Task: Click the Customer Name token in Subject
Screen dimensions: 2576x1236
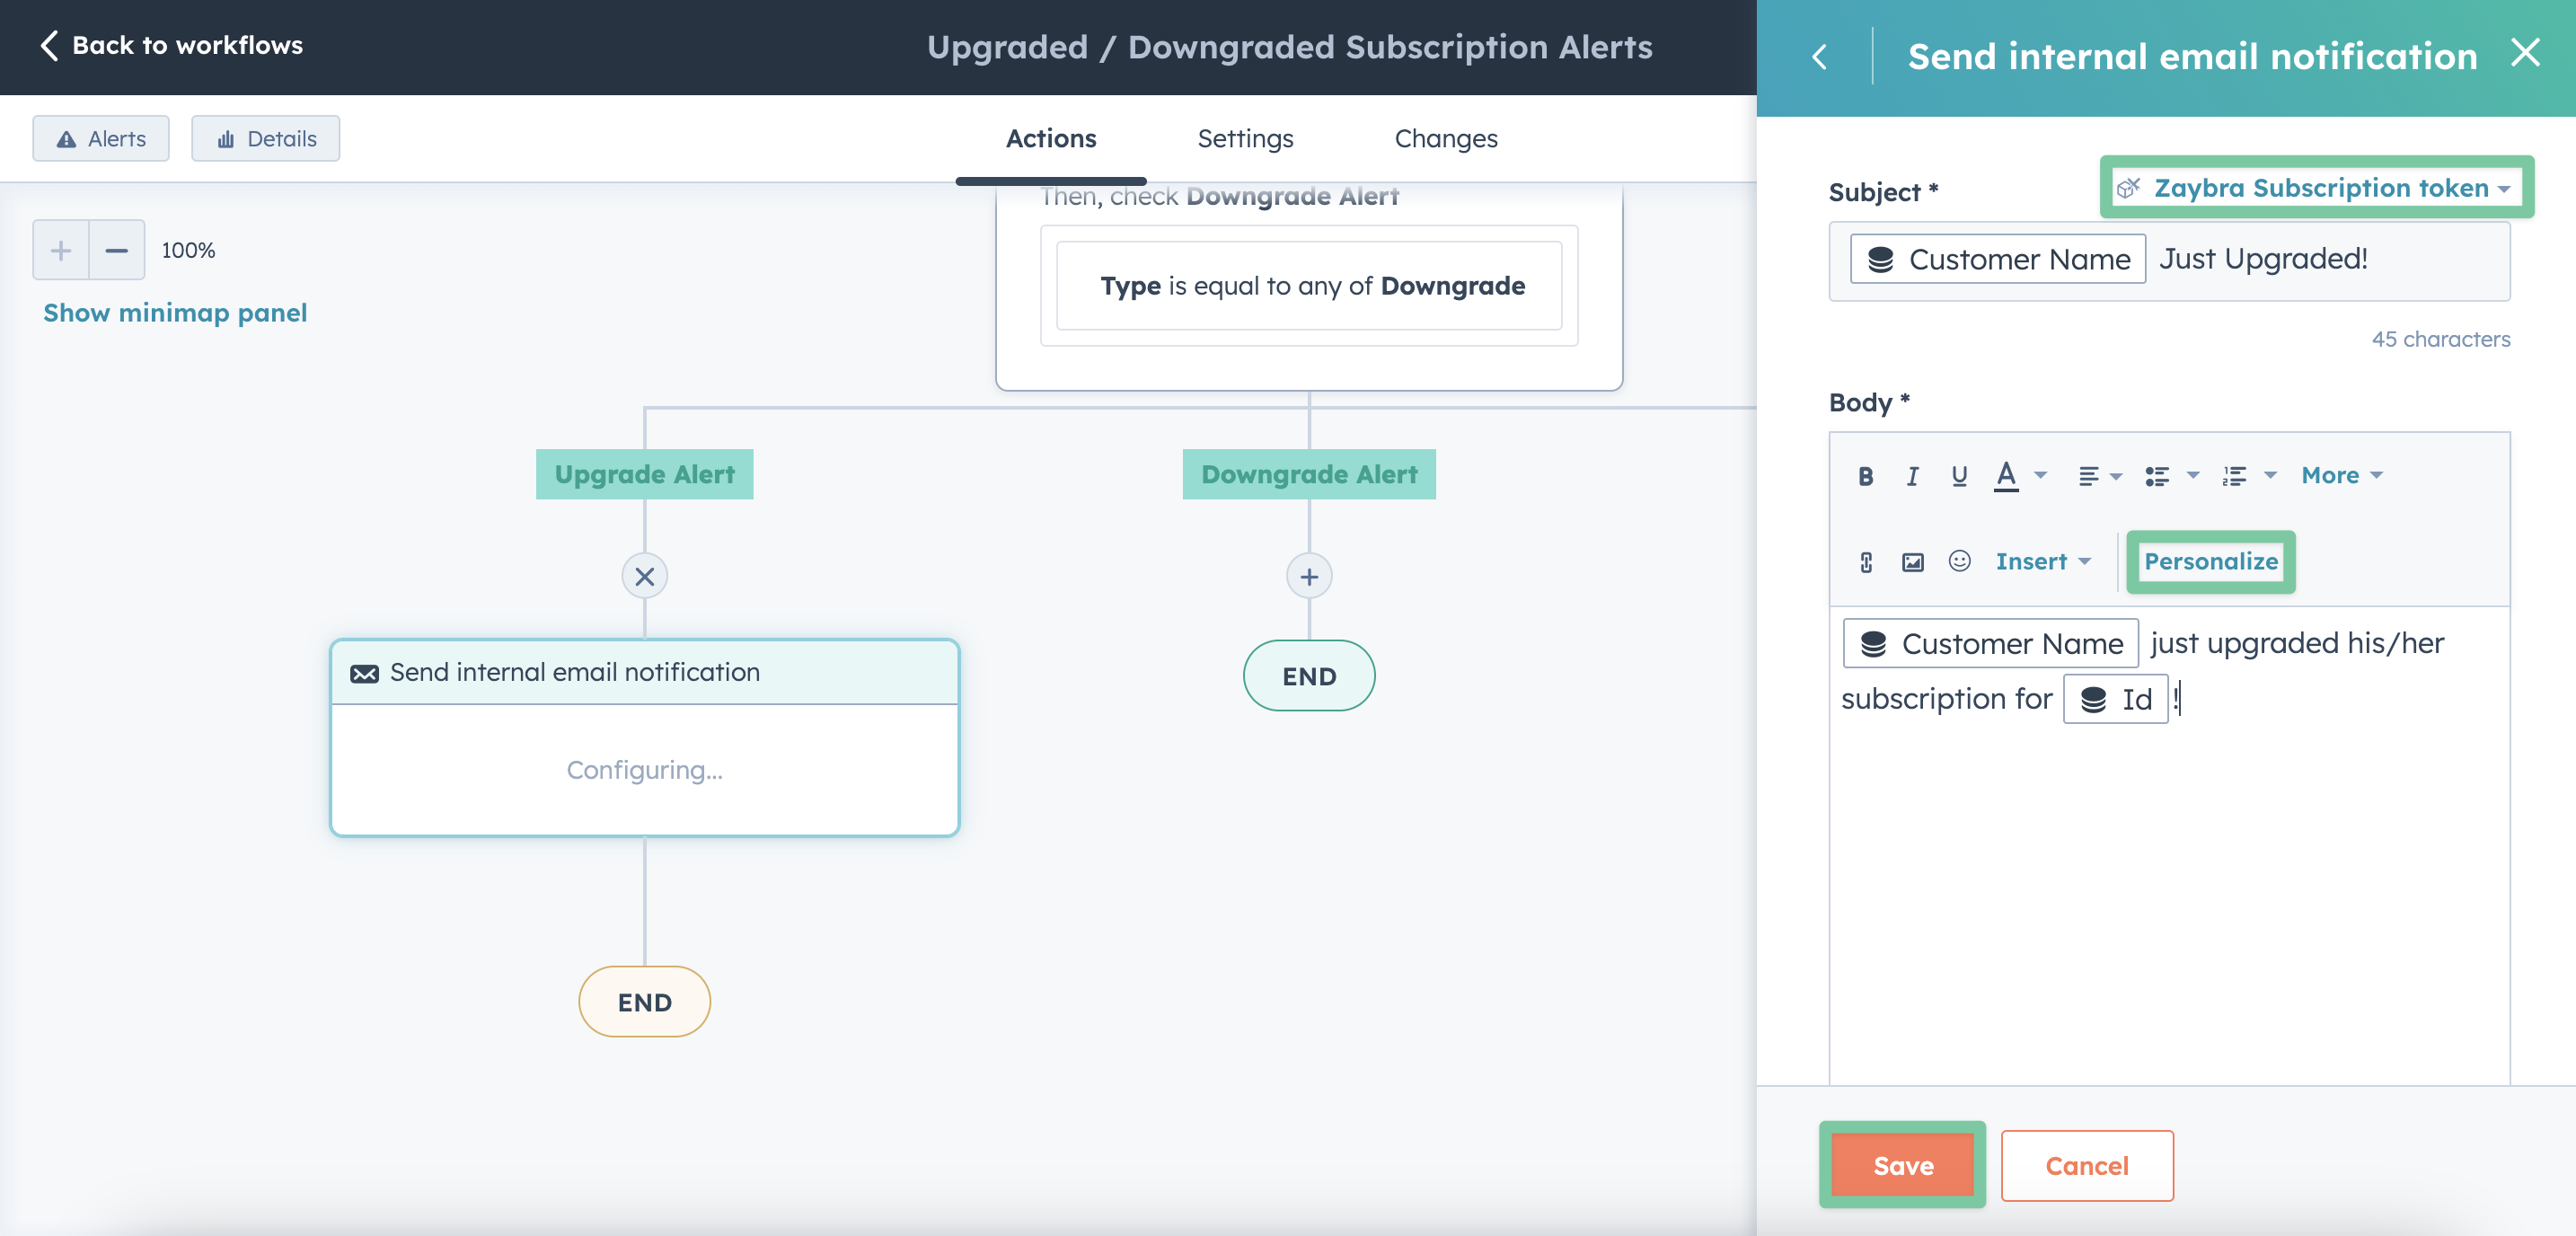Action: [1997, 259]
